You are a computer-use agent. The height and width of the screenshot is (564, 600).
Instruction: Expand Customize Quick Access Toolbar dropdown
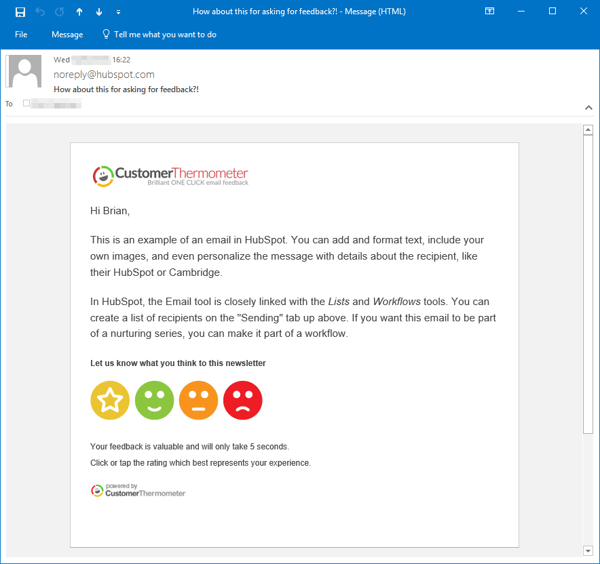coord(118,12)
